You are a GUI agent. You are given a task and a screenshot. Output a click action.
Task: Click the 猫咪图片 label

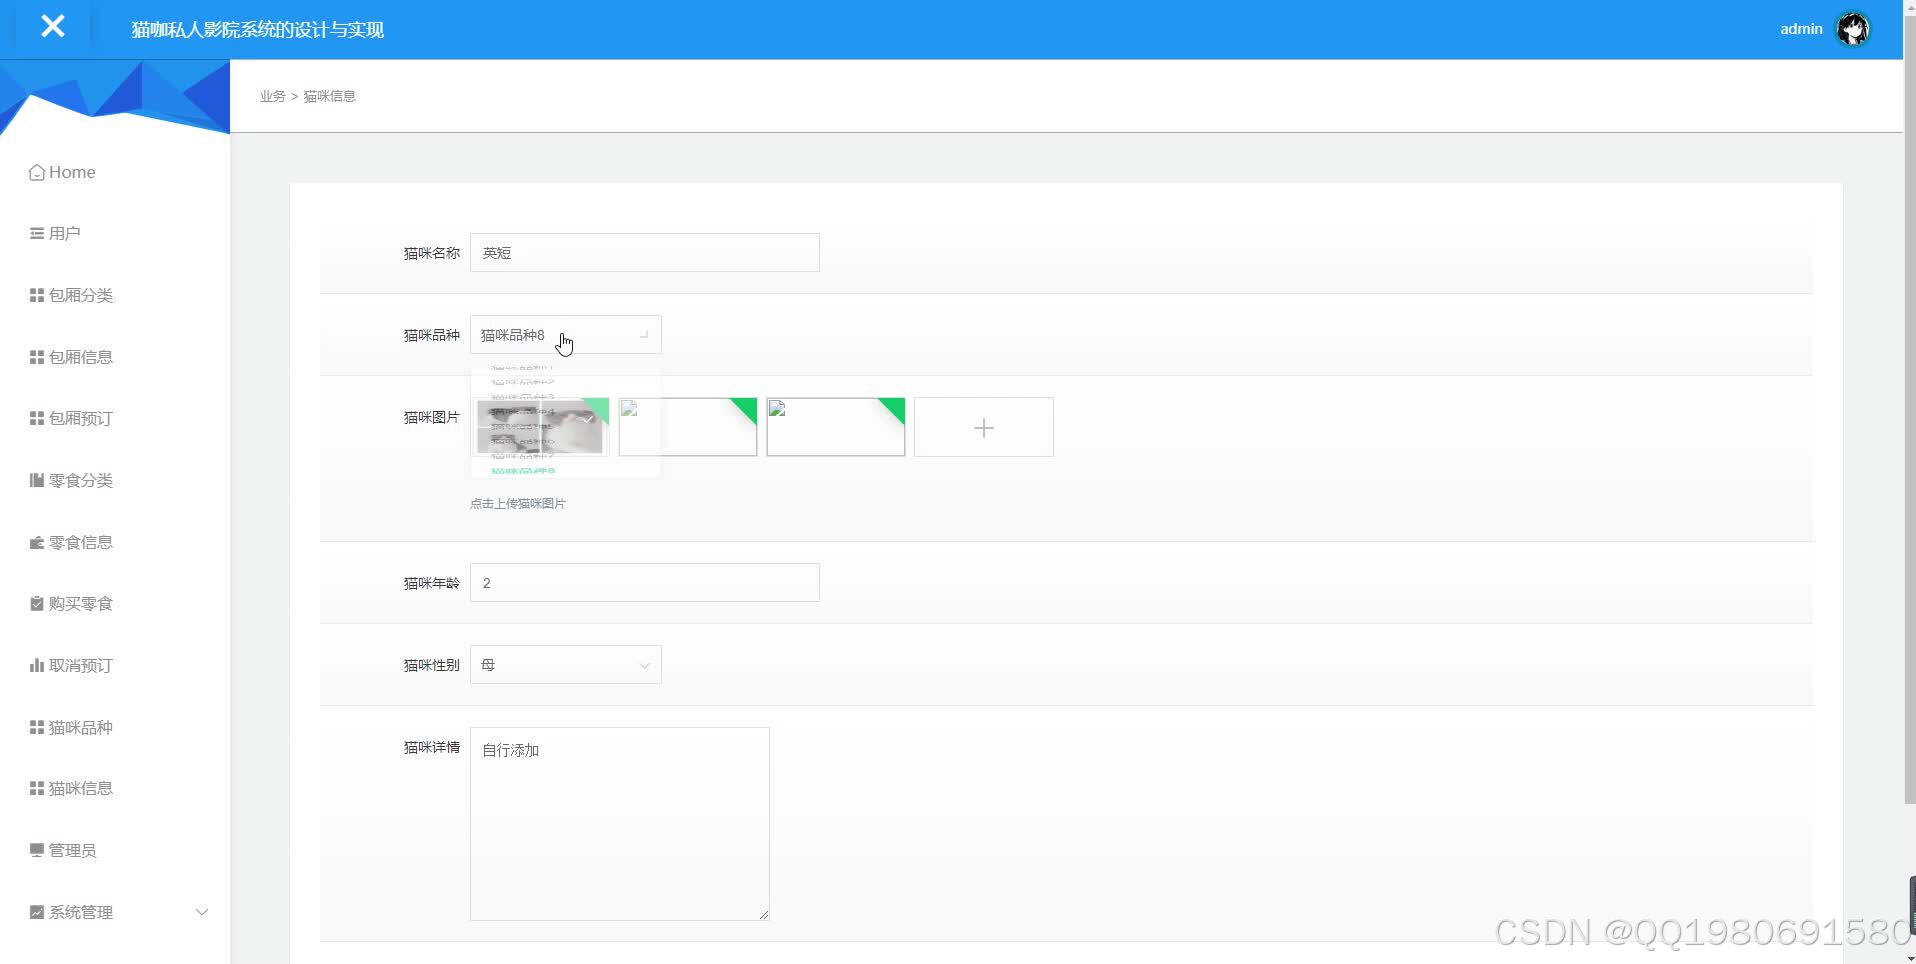click(x=432, y=417)
